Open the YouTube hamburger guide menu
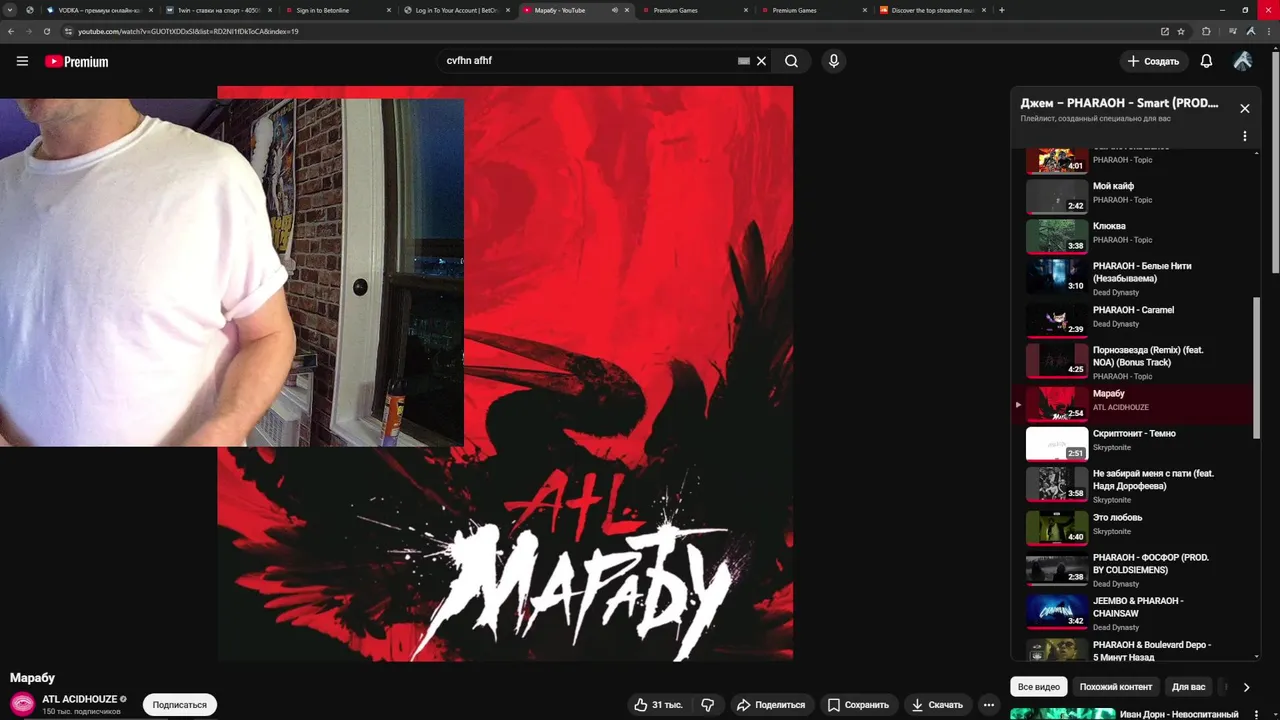Screen dimensions: 1280x720 click(22, 61)
